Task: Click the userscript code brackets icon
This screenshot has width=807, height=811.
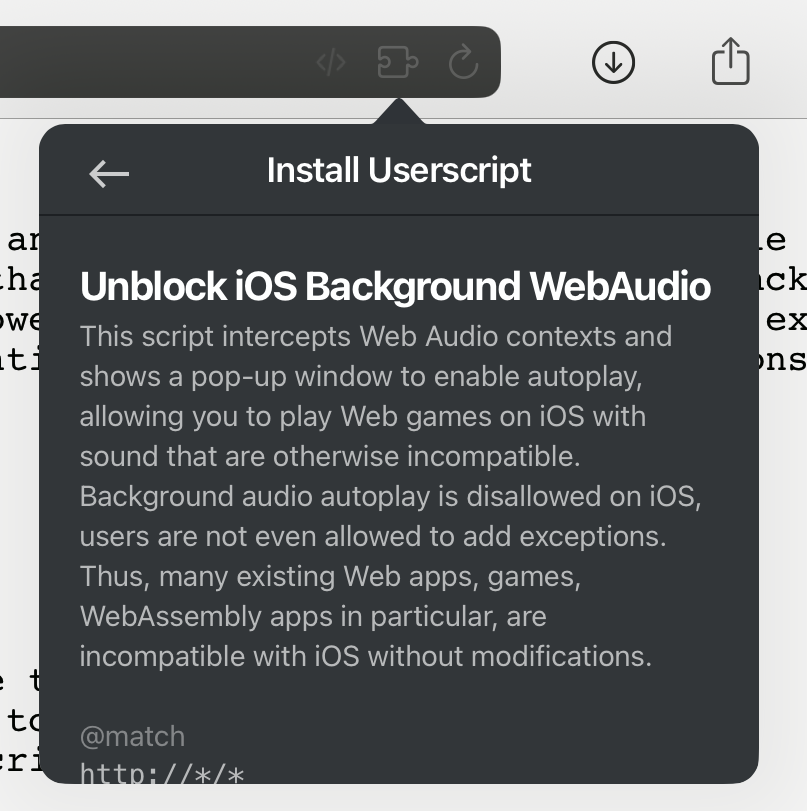Action: [x=331, y=63]
